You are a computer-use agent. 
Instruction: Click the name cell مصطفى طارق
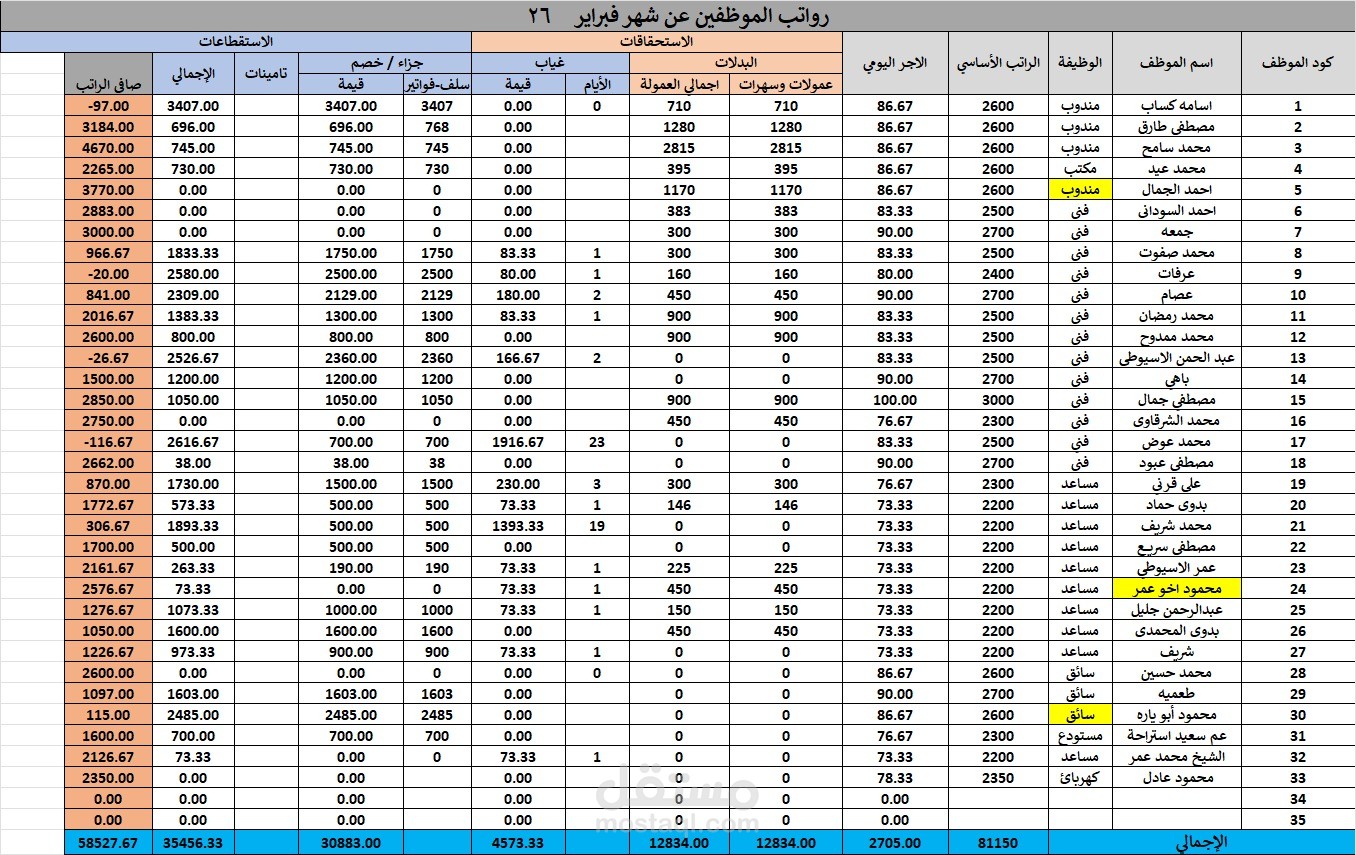pos(1176,127)
